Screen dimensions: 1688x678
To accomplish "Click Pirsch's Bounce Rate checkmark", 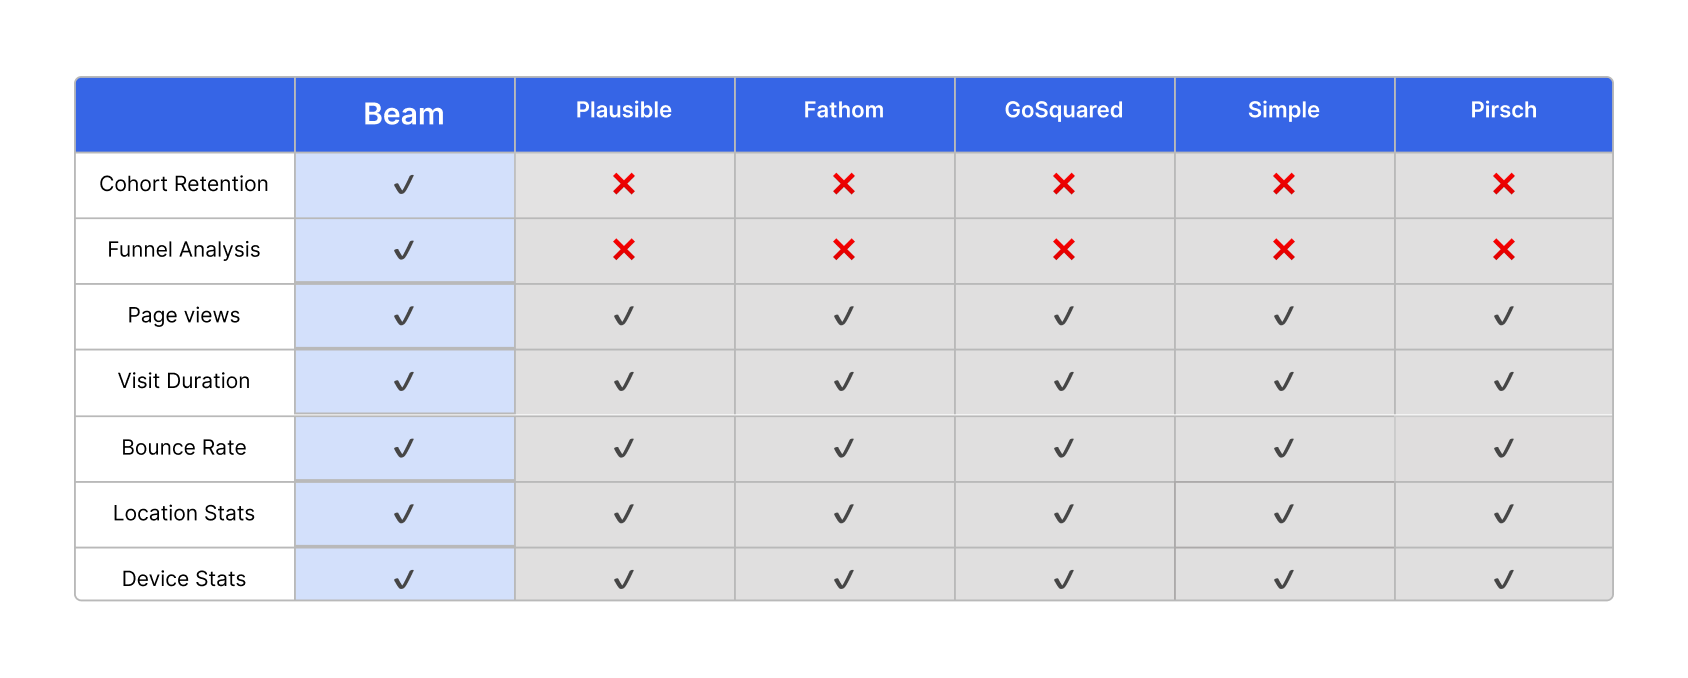I will 1504,449.
